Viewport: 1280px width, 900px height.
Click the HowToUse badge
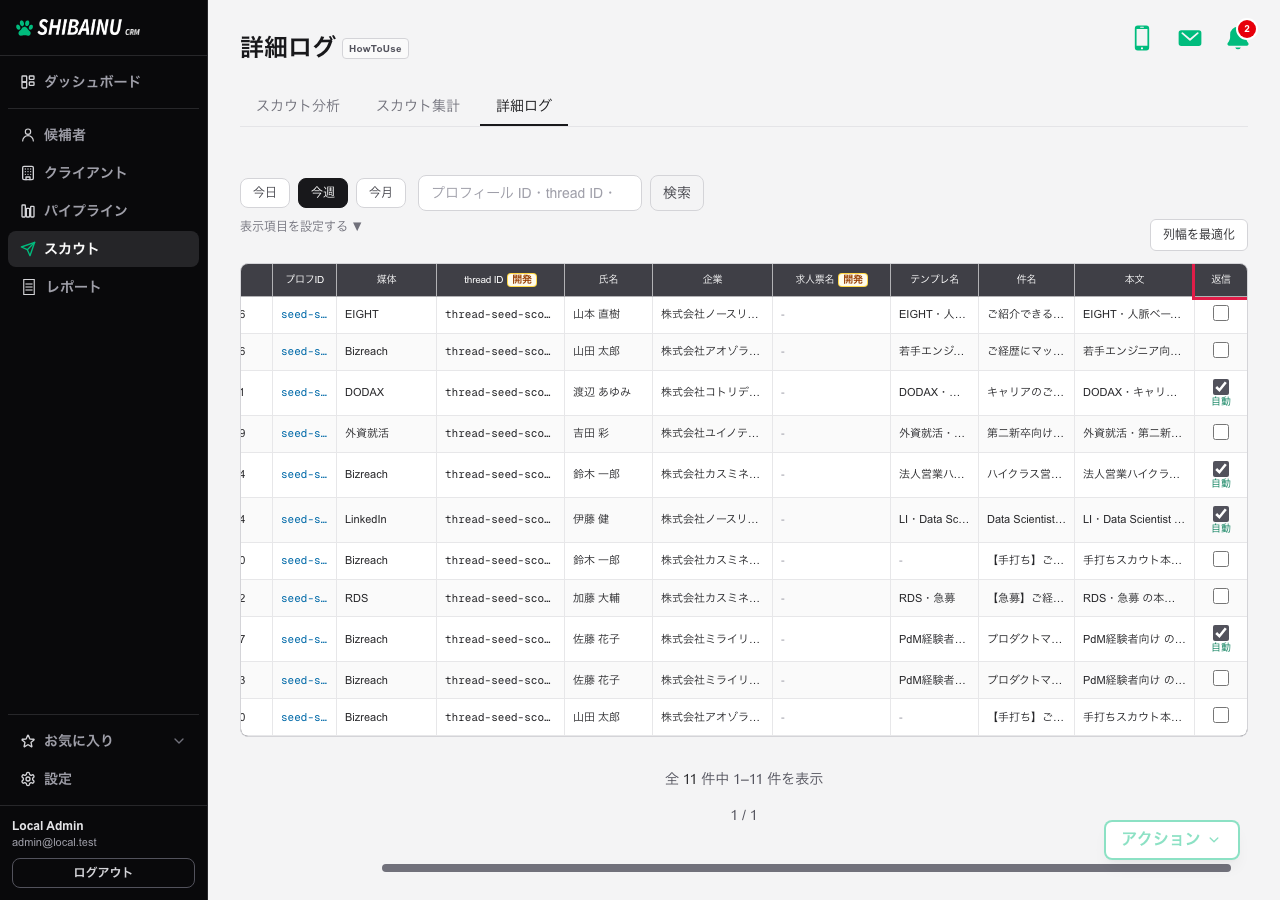pyautogui.click(x=375, y=48)
